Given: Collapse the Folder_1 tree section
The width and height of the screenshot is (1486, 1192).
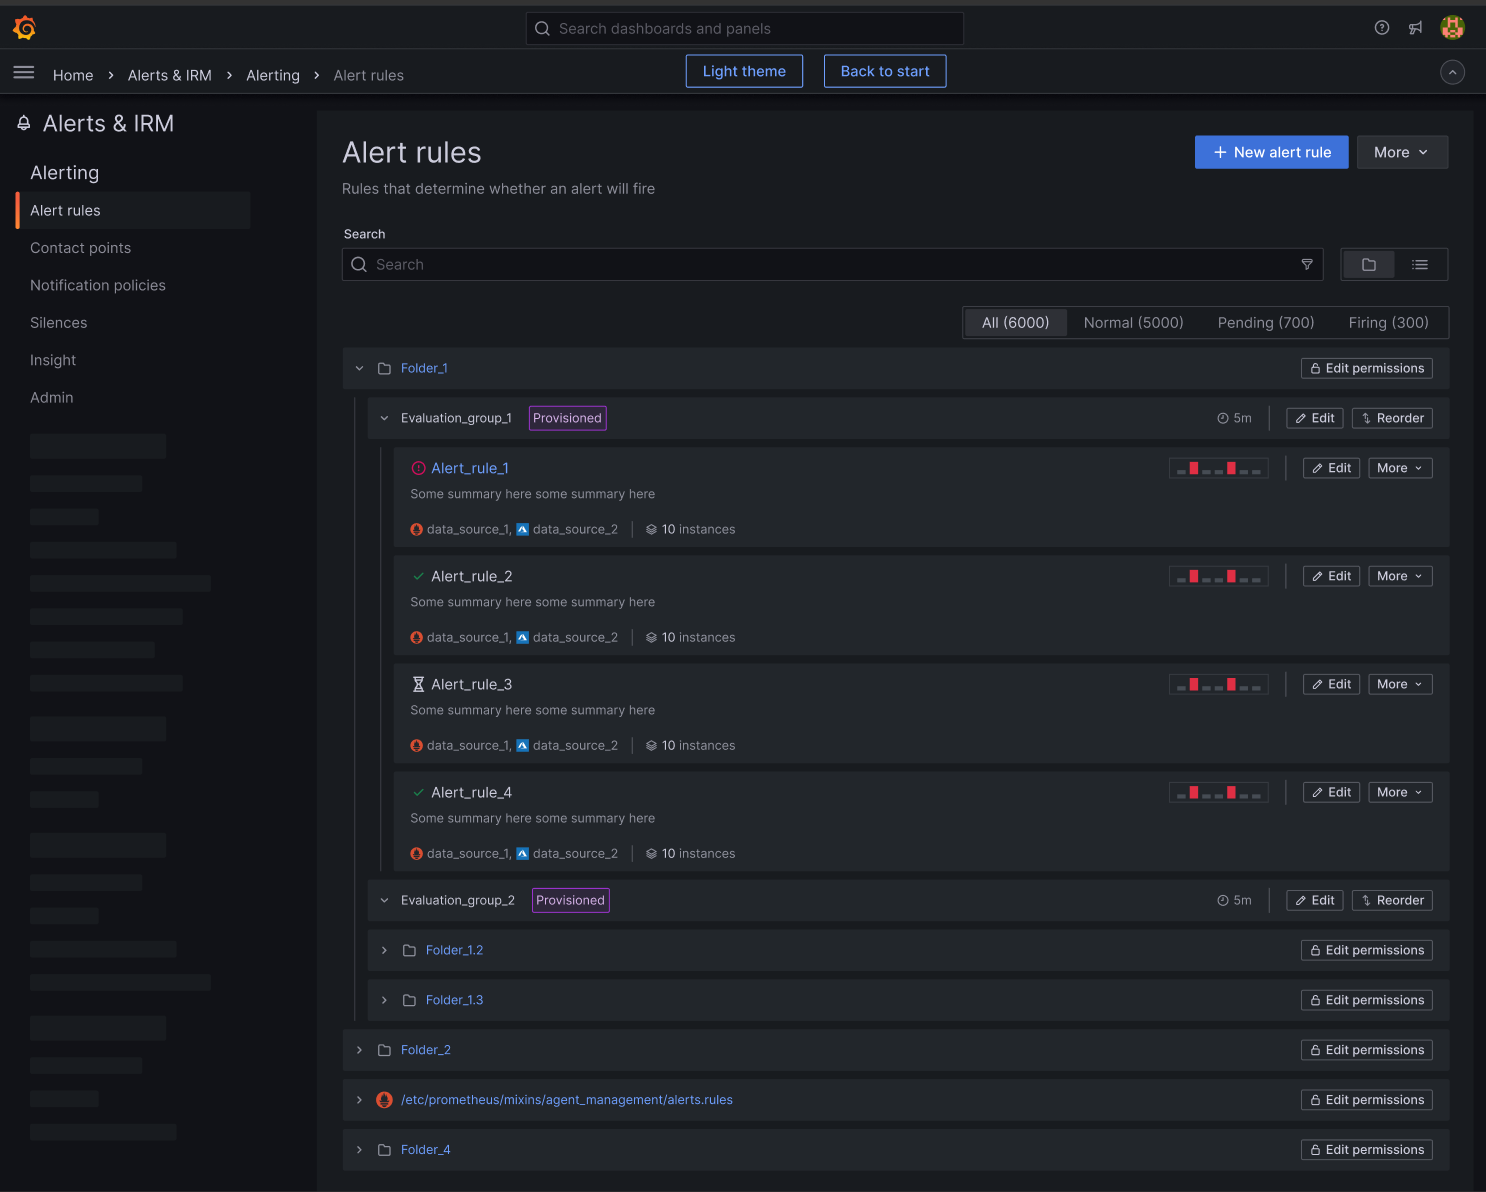Looking at the screenshot, I should (360, 368).
